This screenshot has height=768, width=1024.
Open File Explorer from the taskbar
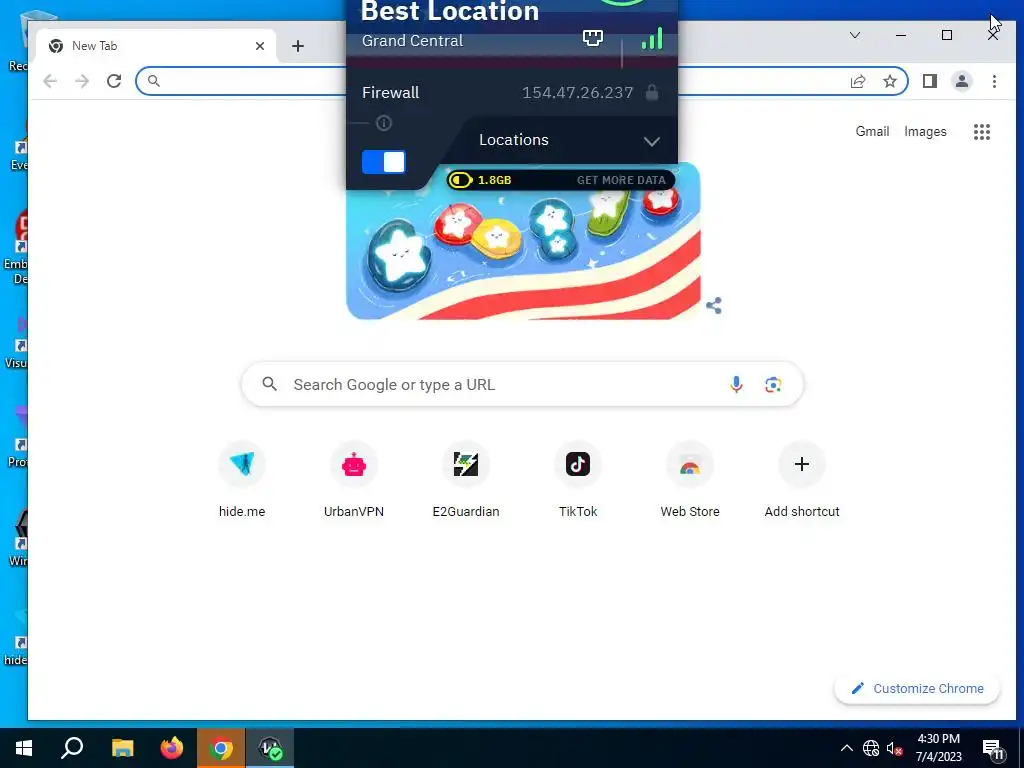click(x=122, y=748)
